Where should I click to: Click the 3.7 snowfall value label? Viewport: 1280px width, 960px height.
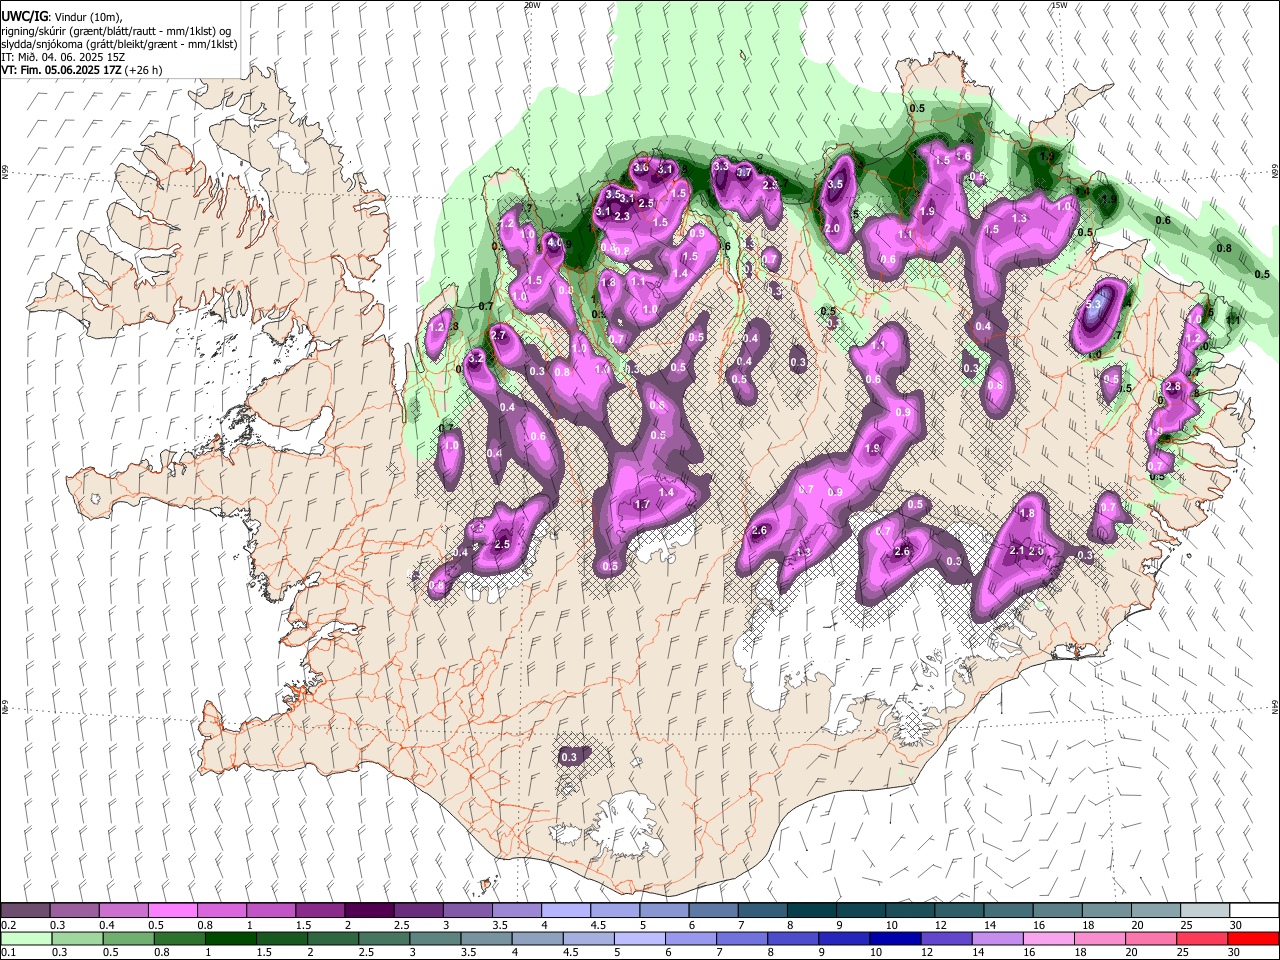744,173
